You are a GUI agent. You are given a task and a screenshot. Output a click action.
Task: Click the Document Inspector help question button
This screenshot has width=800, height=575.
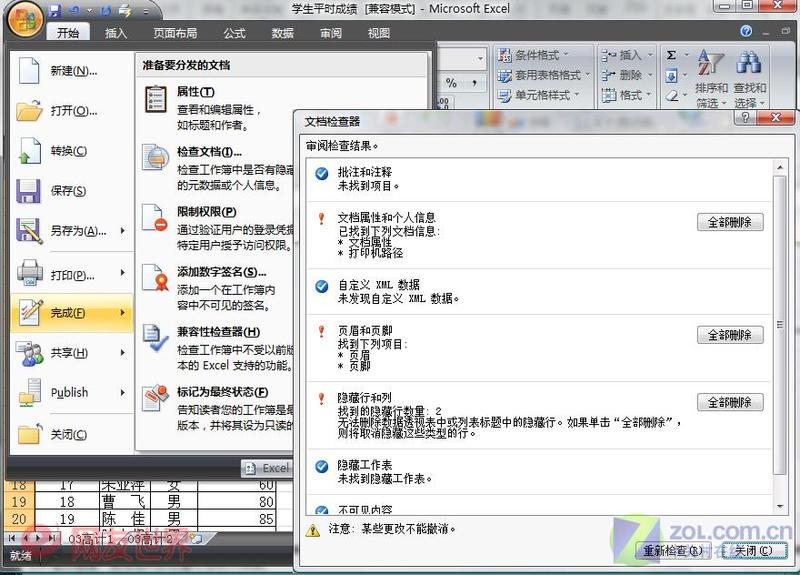(x=745, y=118)
